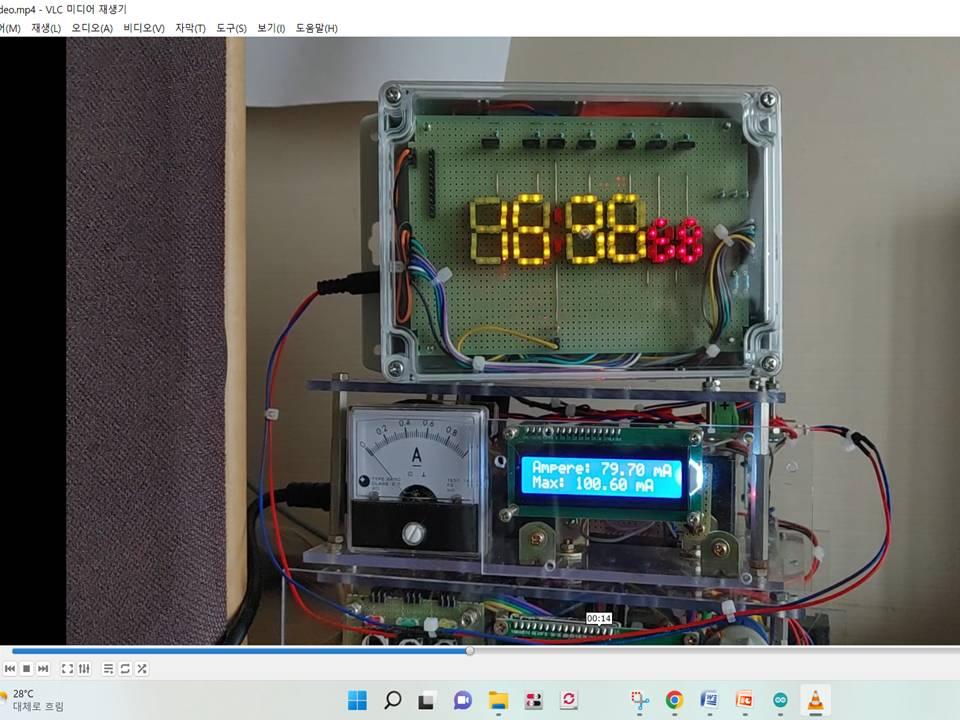Stop video playback
Screen dimensions: 960x720
[26, 669]
